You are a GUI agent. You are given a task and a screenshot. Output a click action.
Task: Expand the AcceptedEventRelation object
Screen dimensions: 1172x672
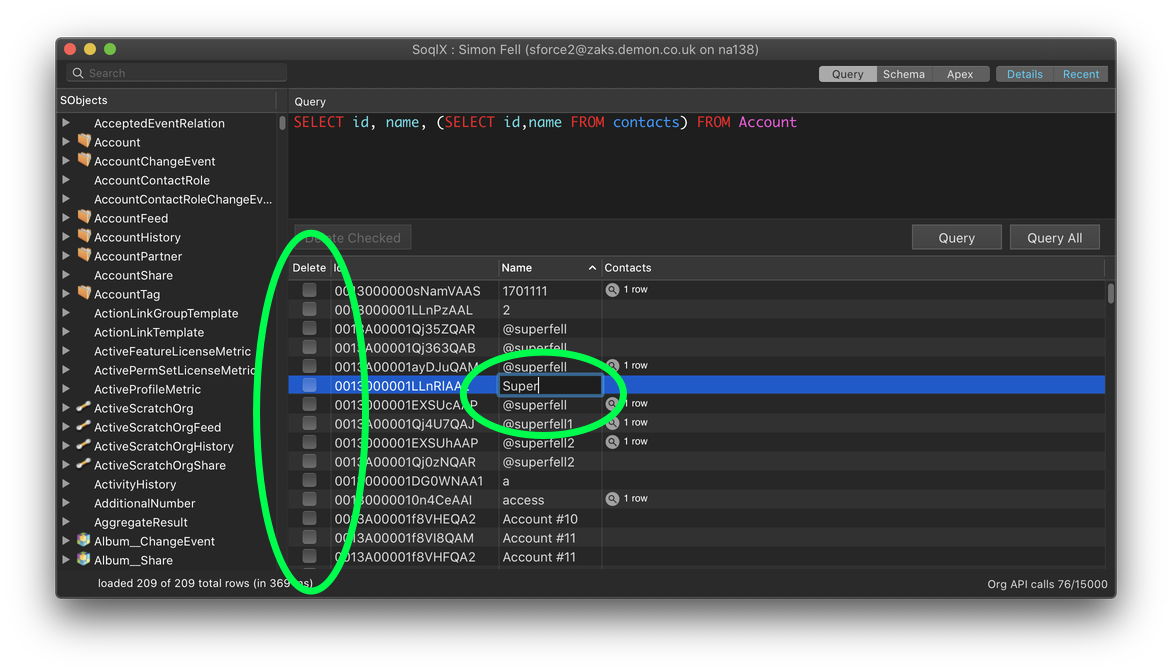coord(67,123)
